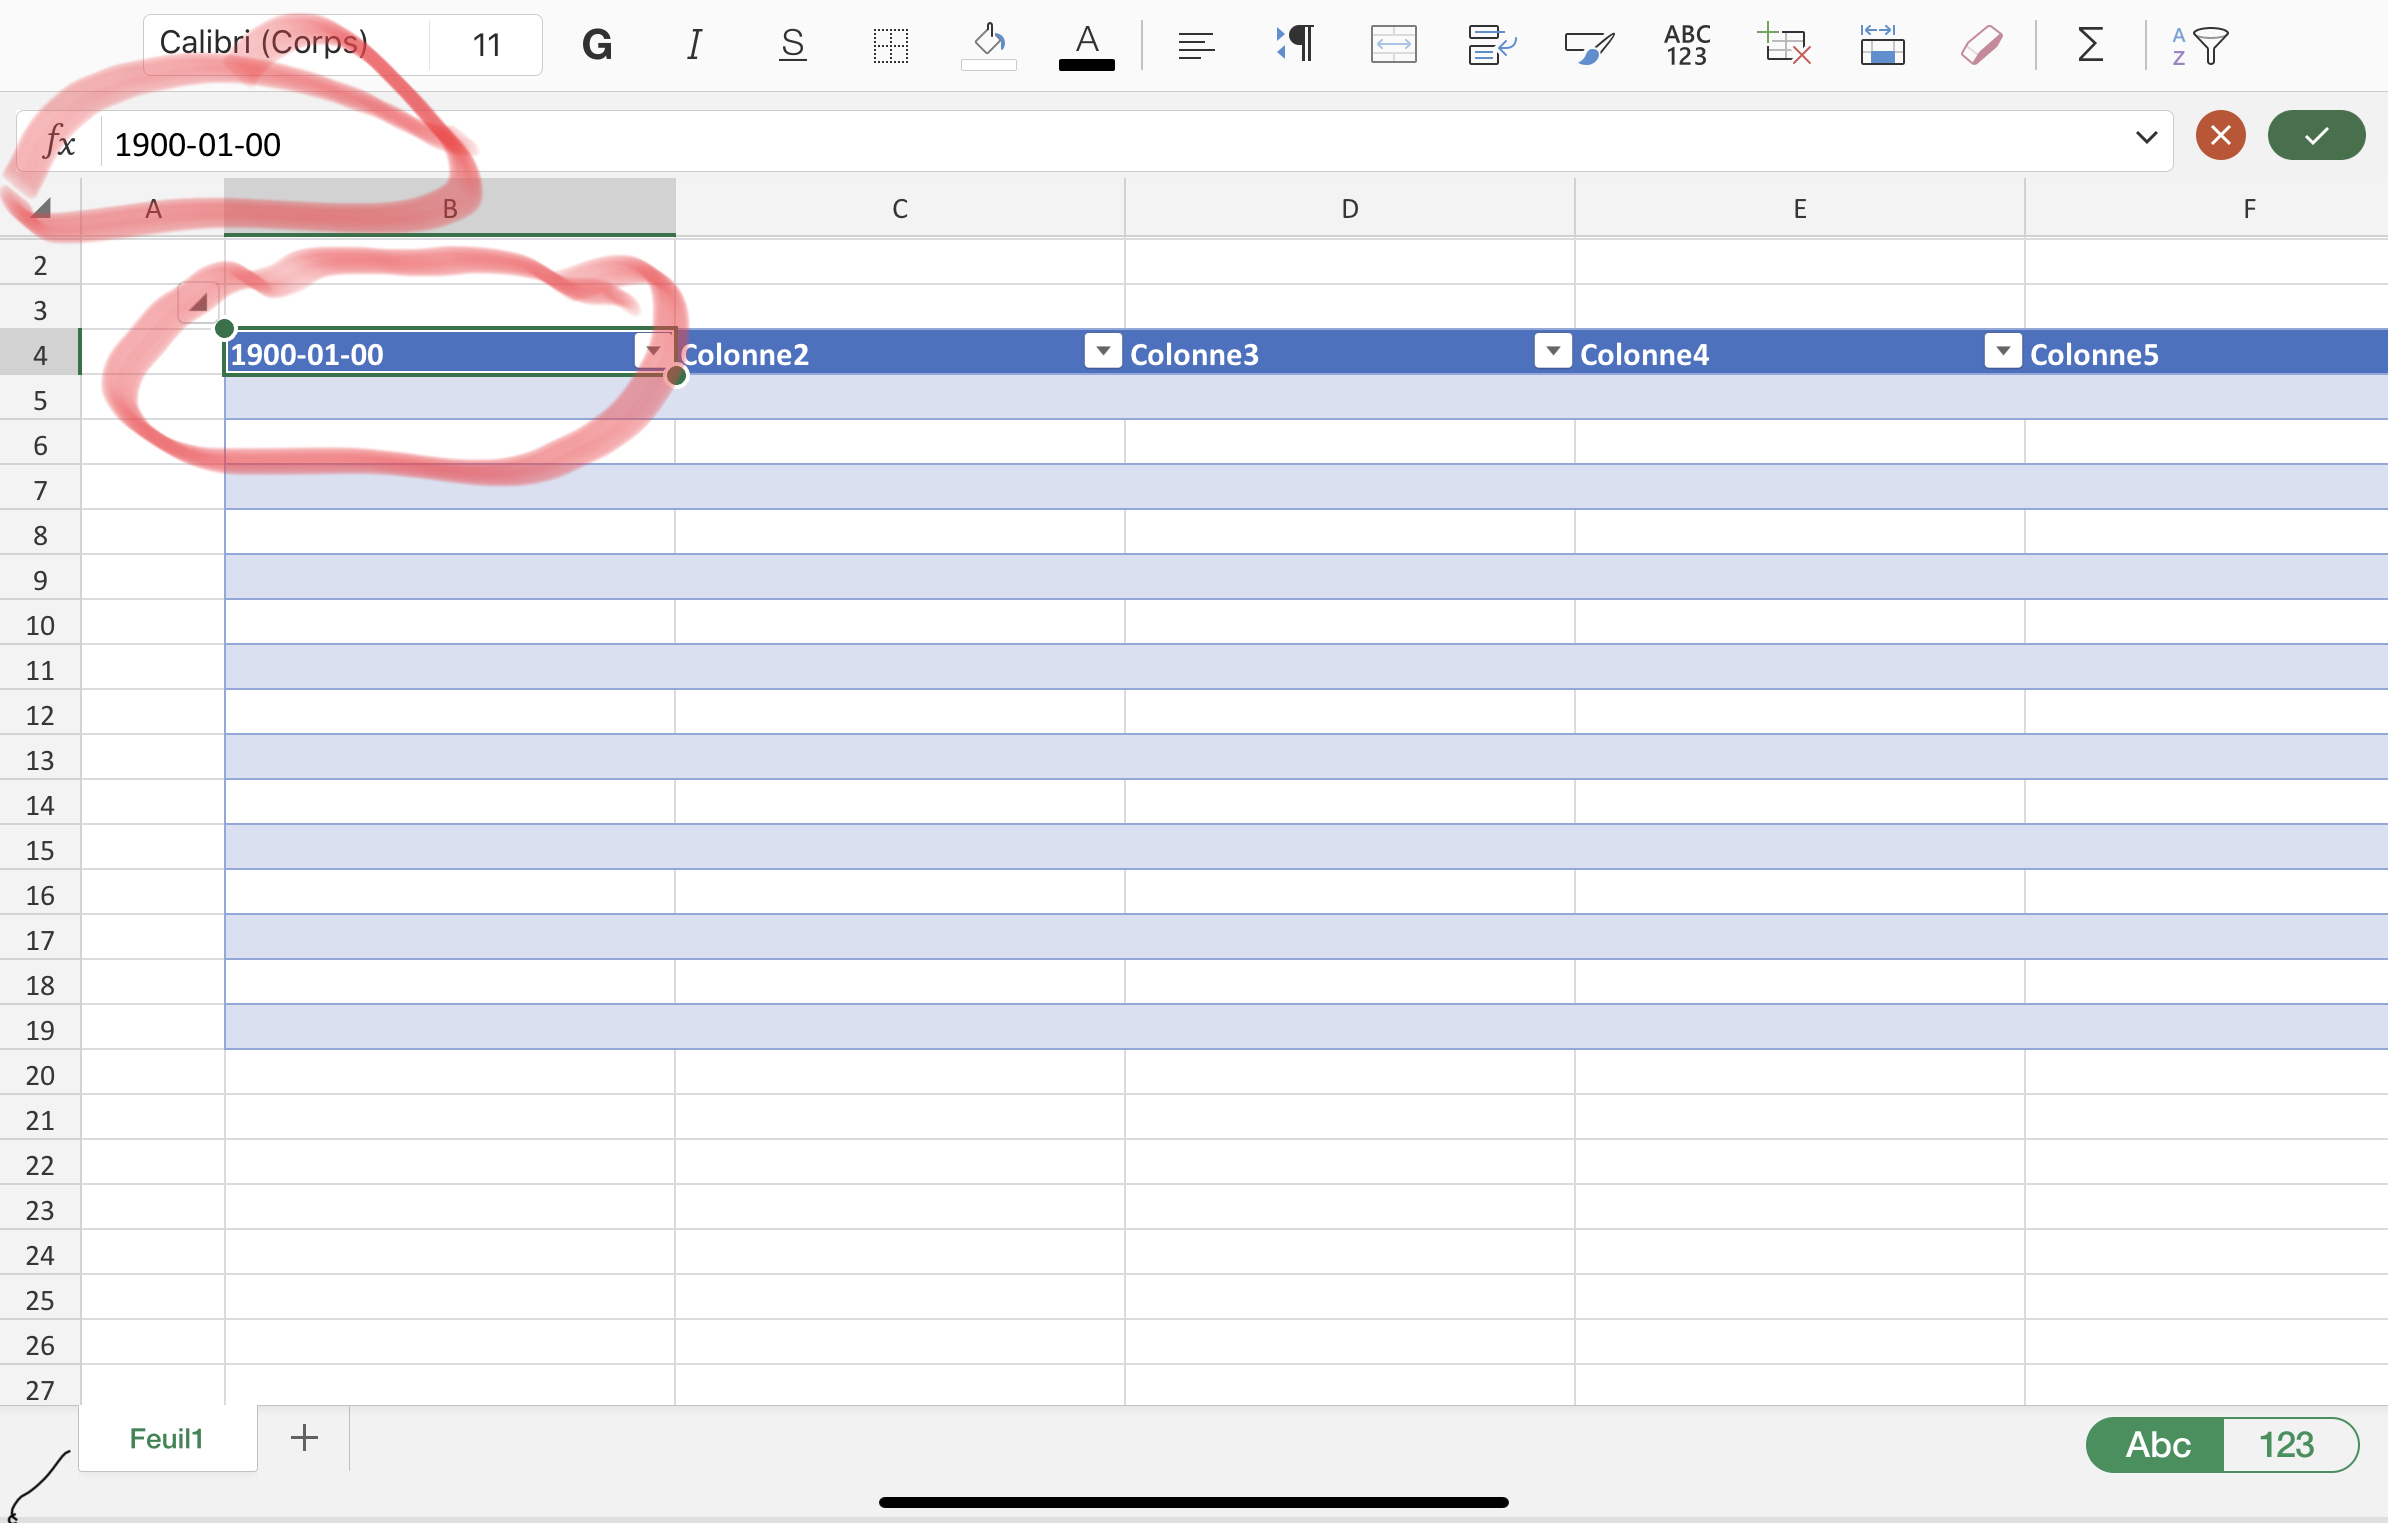This screenshot has width=2388, height=1523.
Task: Switch keyboard to Abc text mode
Action: click(2157, 1444)
